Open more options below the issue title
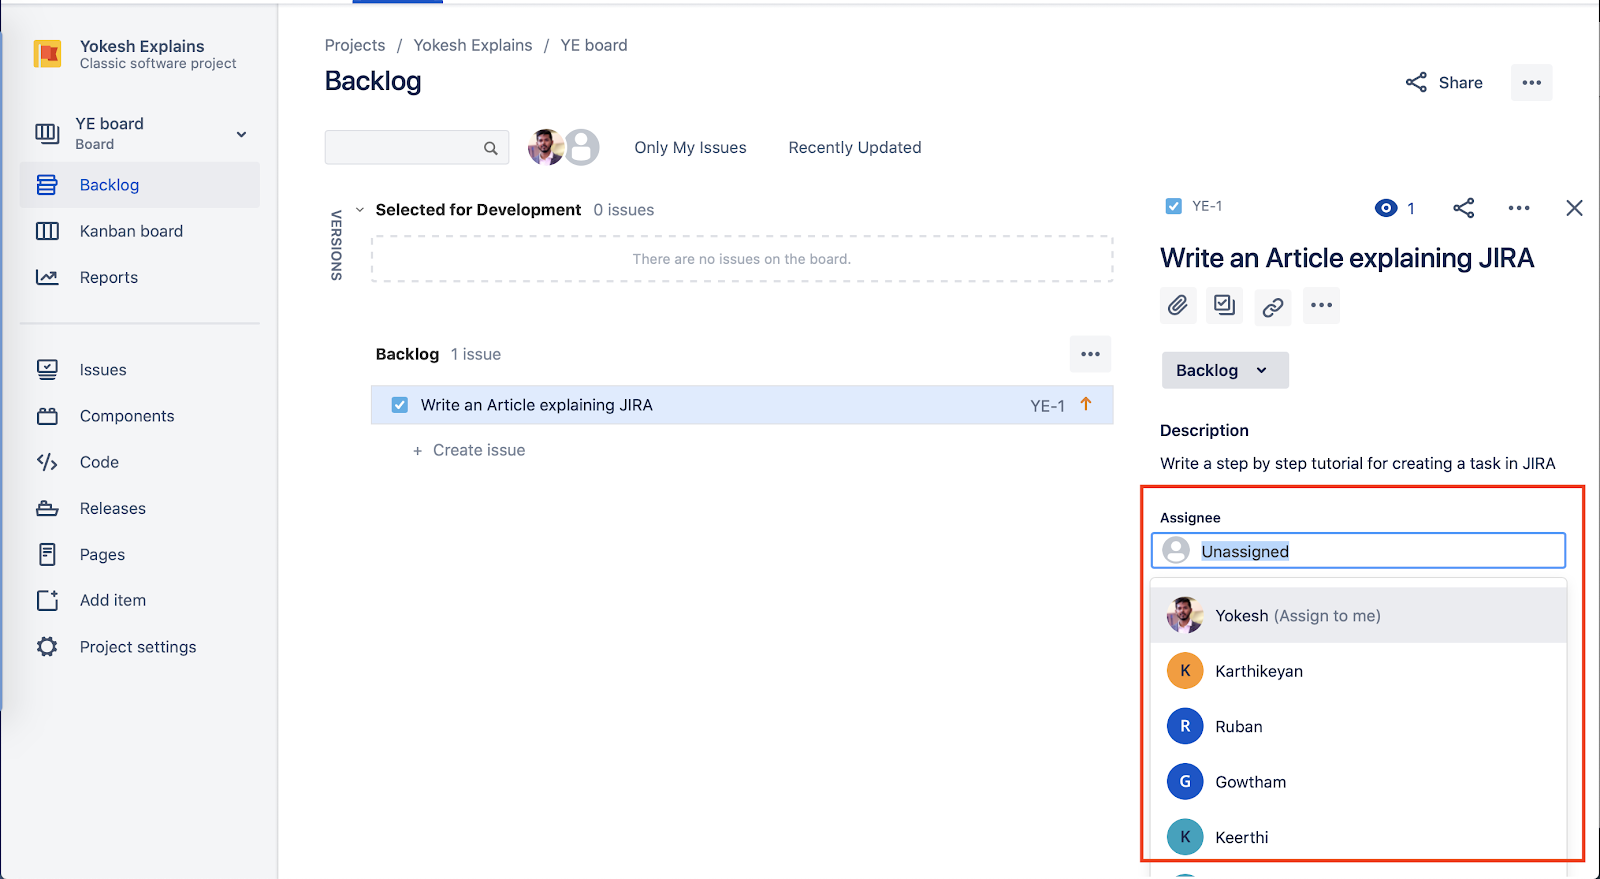 tap(1321, 305)
